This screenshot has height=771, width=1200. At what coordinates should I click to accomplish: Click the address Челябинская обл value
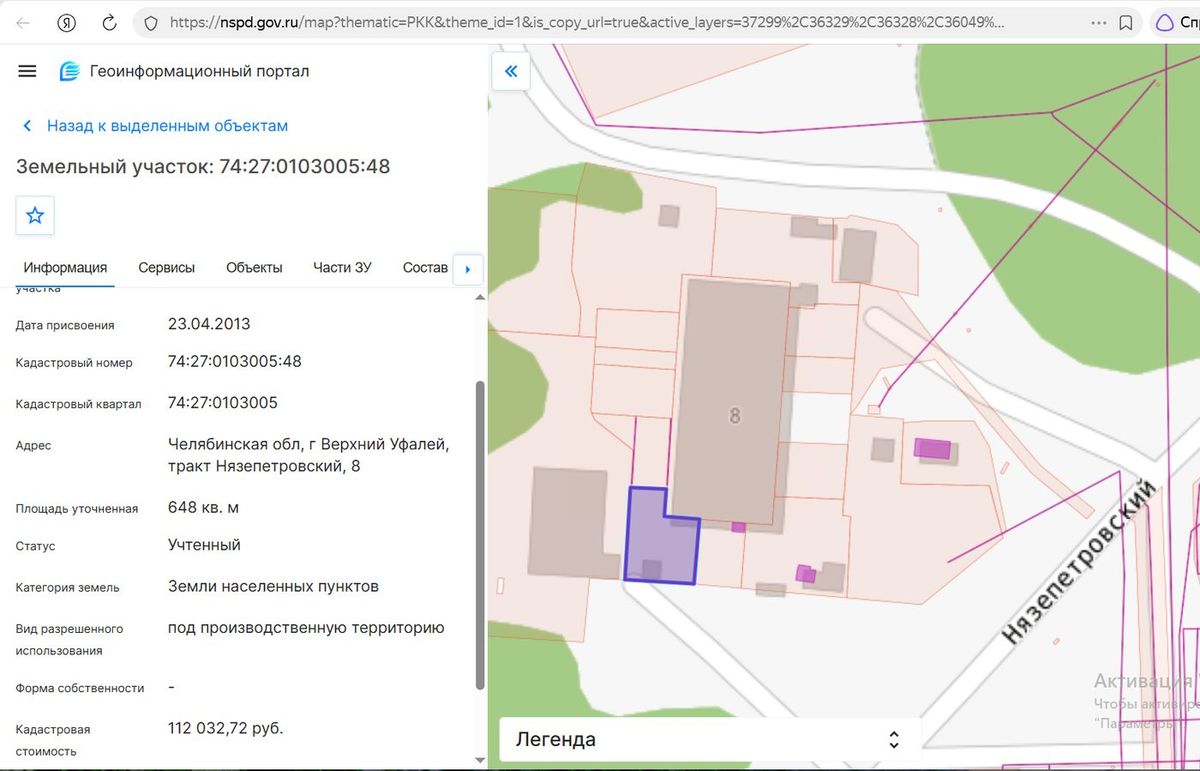308,455
